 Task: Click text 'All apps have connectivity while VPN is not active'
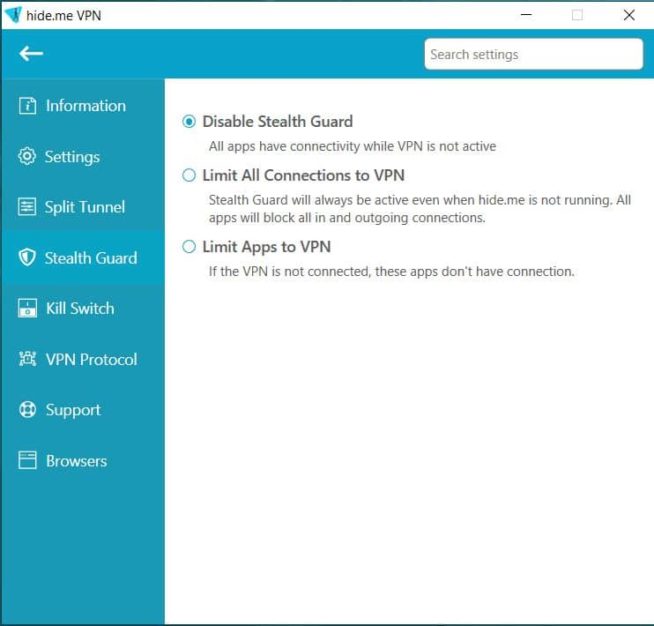[352, 146]
